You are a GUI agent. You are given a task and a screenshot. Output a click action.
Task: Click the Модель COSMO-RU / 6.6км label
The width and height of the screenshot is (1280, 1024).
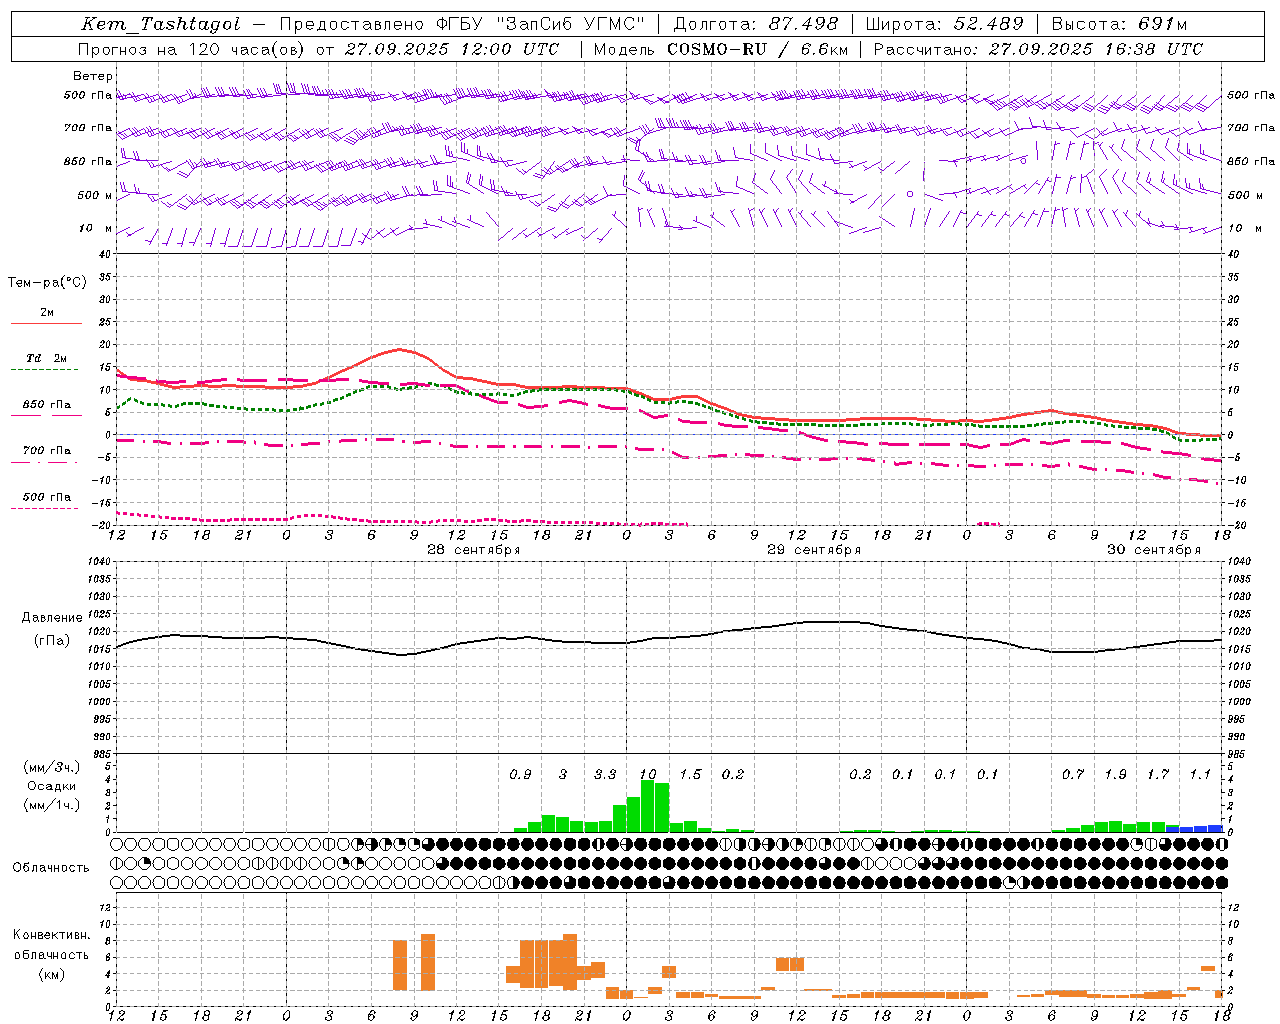(721, 48)
